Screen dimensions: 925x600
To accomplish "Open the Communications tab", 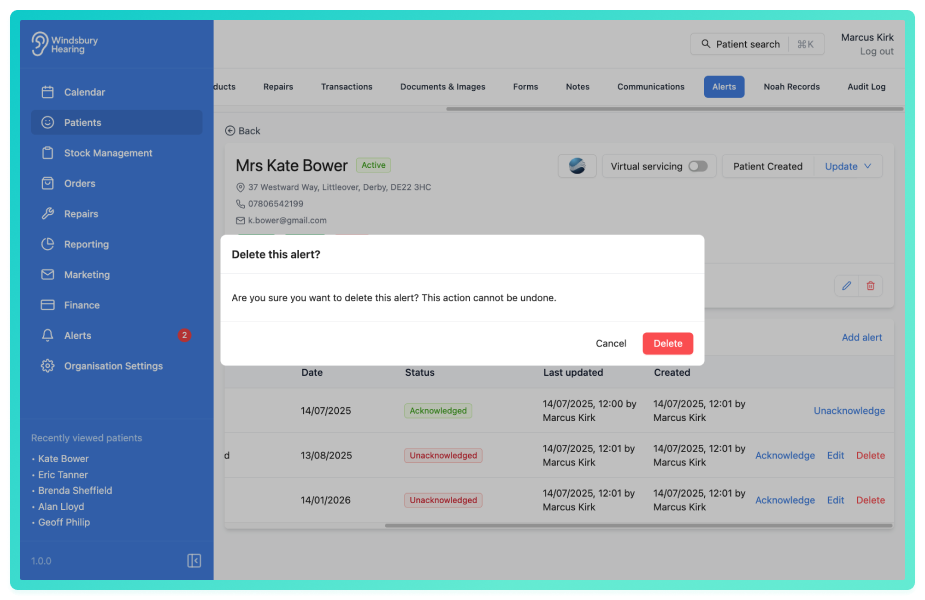I will pos(651,87).
